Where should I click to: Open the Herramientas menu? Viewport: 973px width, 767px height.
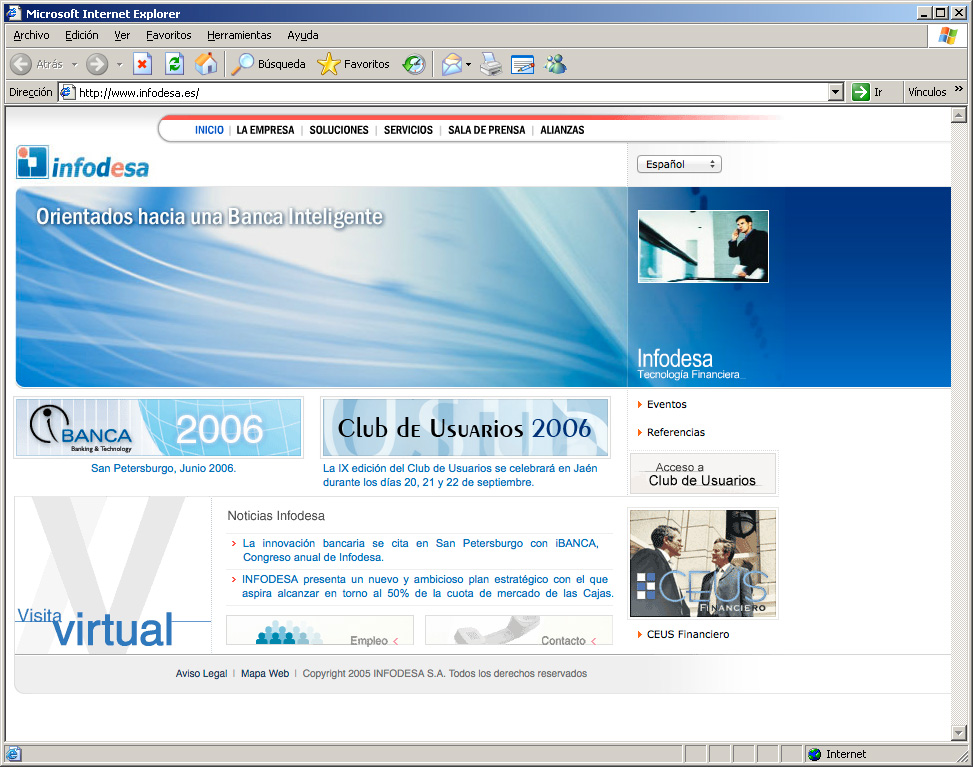[x=239, y=35]
